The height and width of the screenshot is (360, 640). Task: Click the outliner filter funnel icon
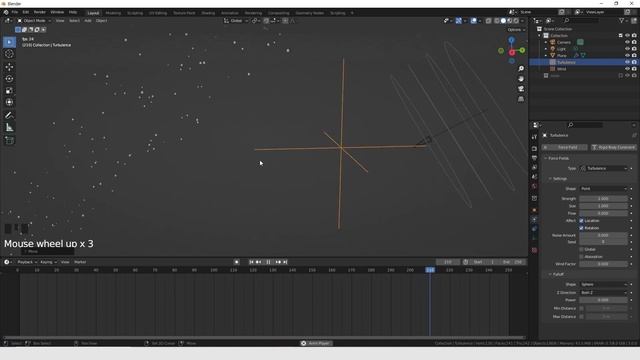(622, 20)
